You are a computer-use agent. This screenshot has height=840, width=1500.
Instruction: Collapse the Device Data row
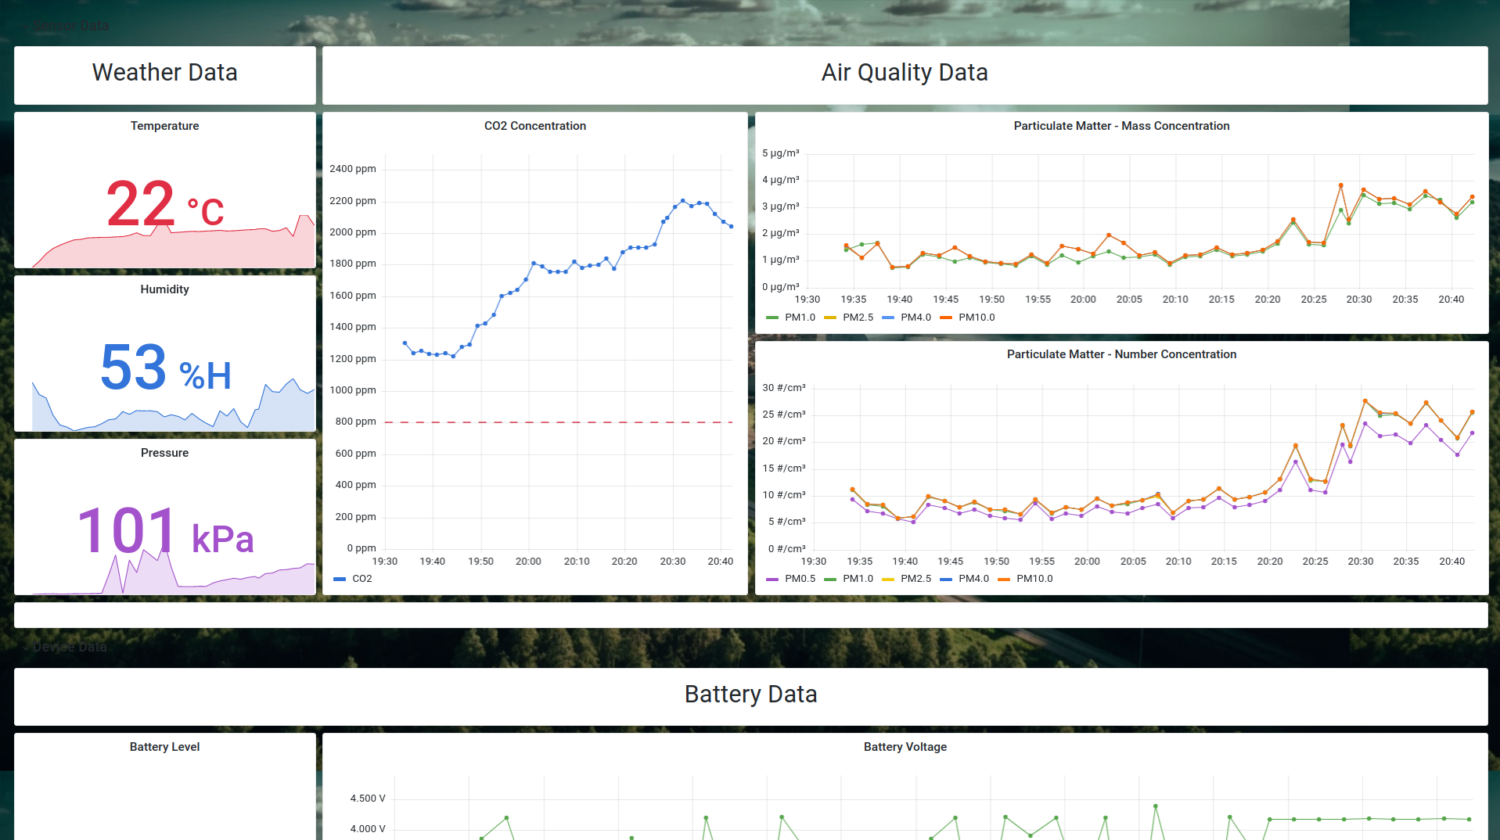pyautogui.click(x=69, y=647)
